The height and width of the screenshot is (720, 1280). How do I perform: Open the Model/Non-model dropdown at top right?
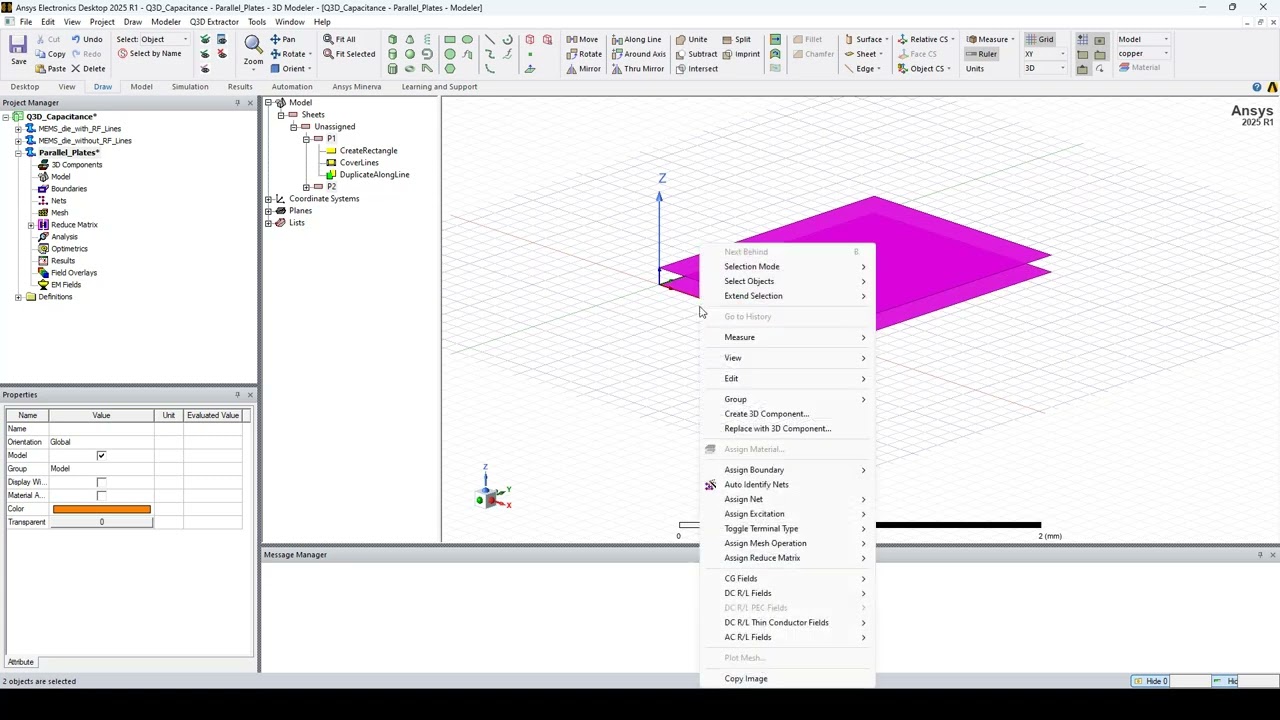[x=1144, y=39]
